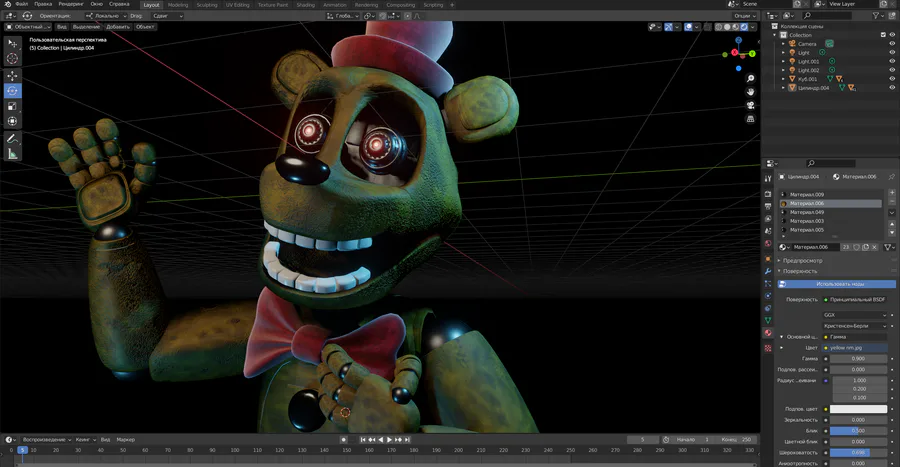
Task: Select Материал.049 in material slot list
Action: point(831,212)
